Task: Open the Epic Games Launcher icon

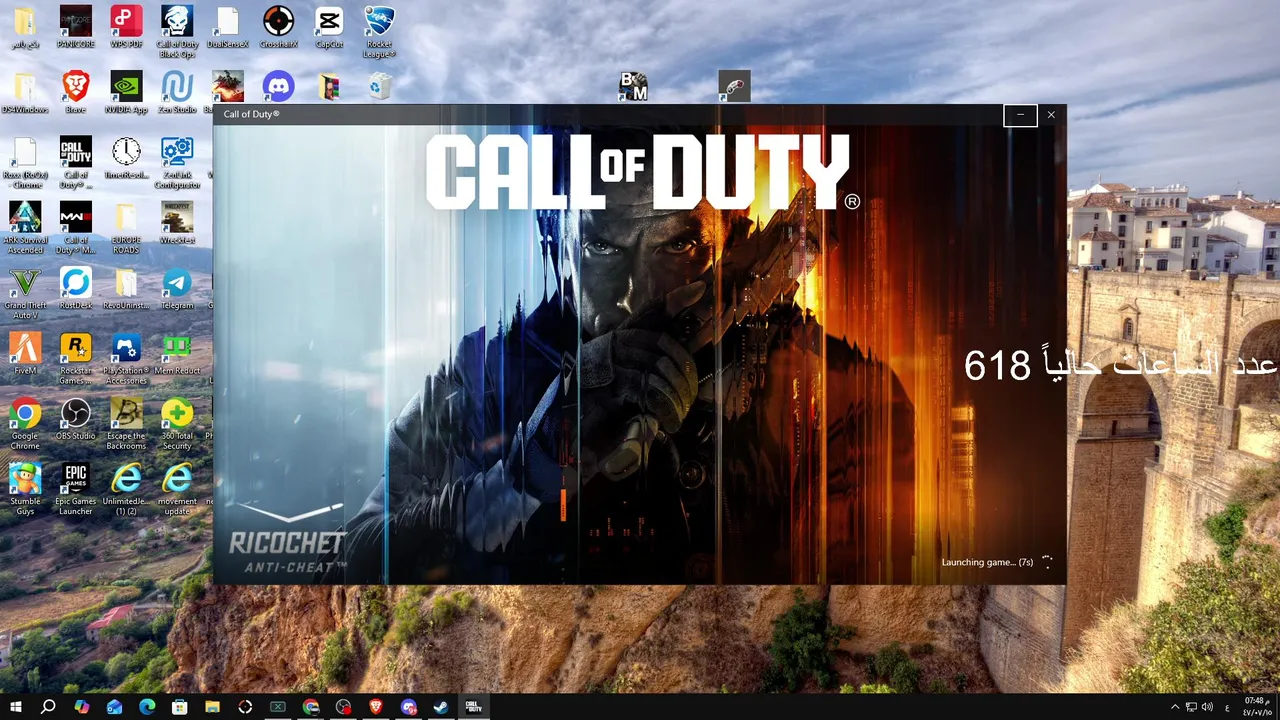Action: [x=76, y=488]
